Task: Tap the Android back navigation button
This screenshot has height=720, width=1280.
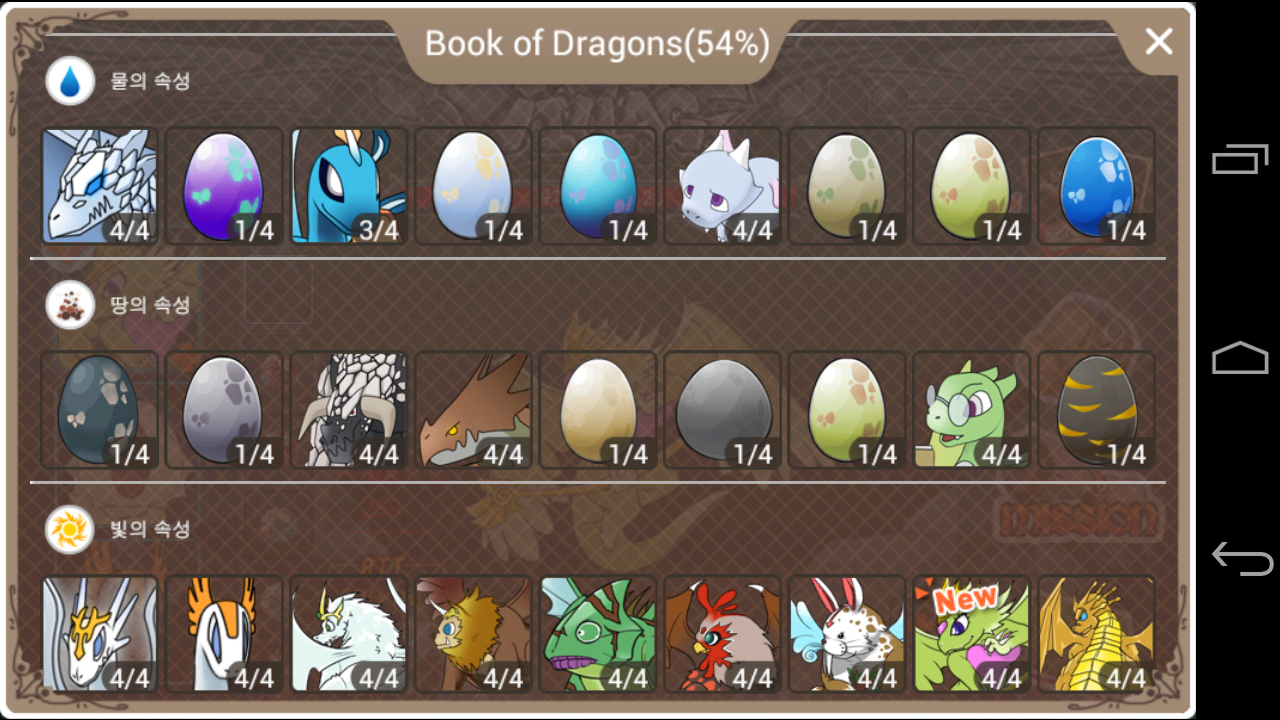Action: (1241, 558)
